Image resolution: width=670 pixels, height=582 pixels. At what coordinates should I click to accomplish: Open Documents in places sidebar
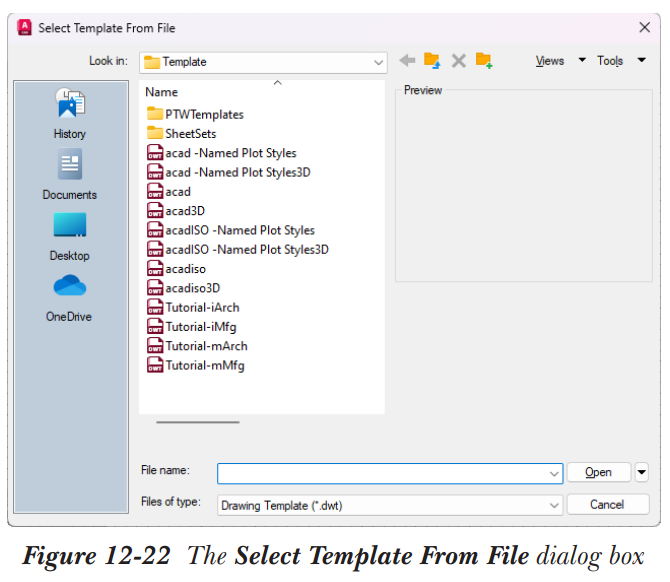tap(70, 174)
